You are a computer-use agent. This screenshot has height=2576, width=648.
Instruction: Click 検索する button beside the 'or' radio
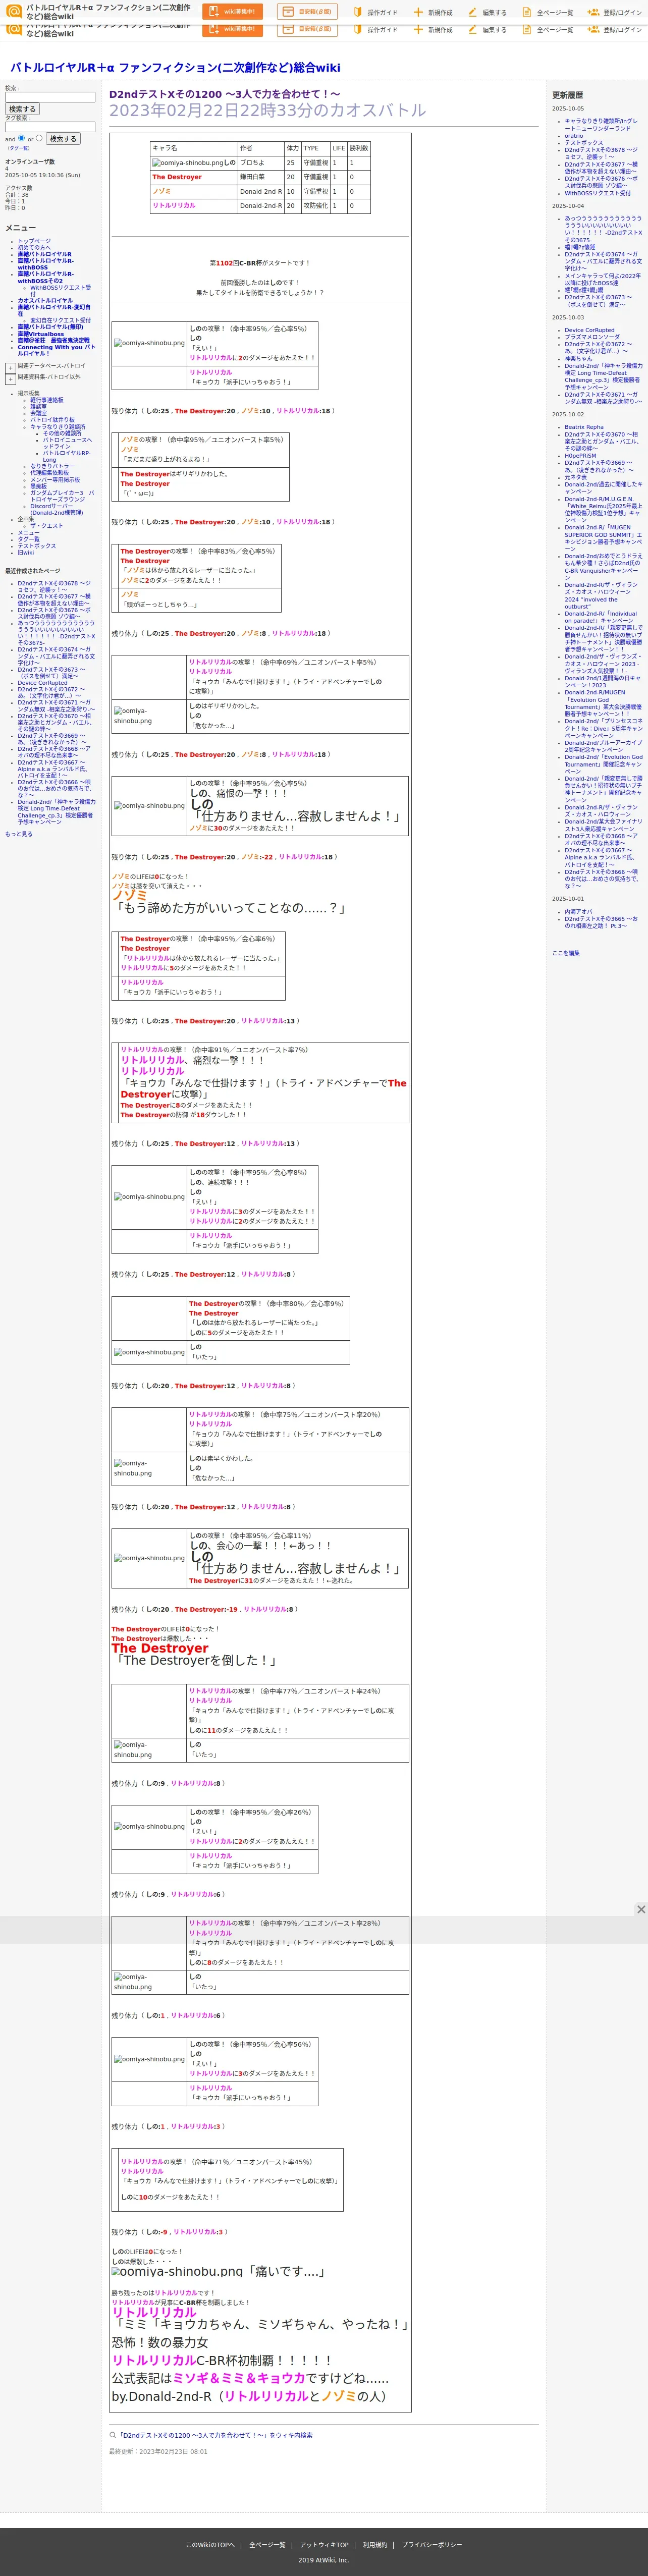[63, 139]
